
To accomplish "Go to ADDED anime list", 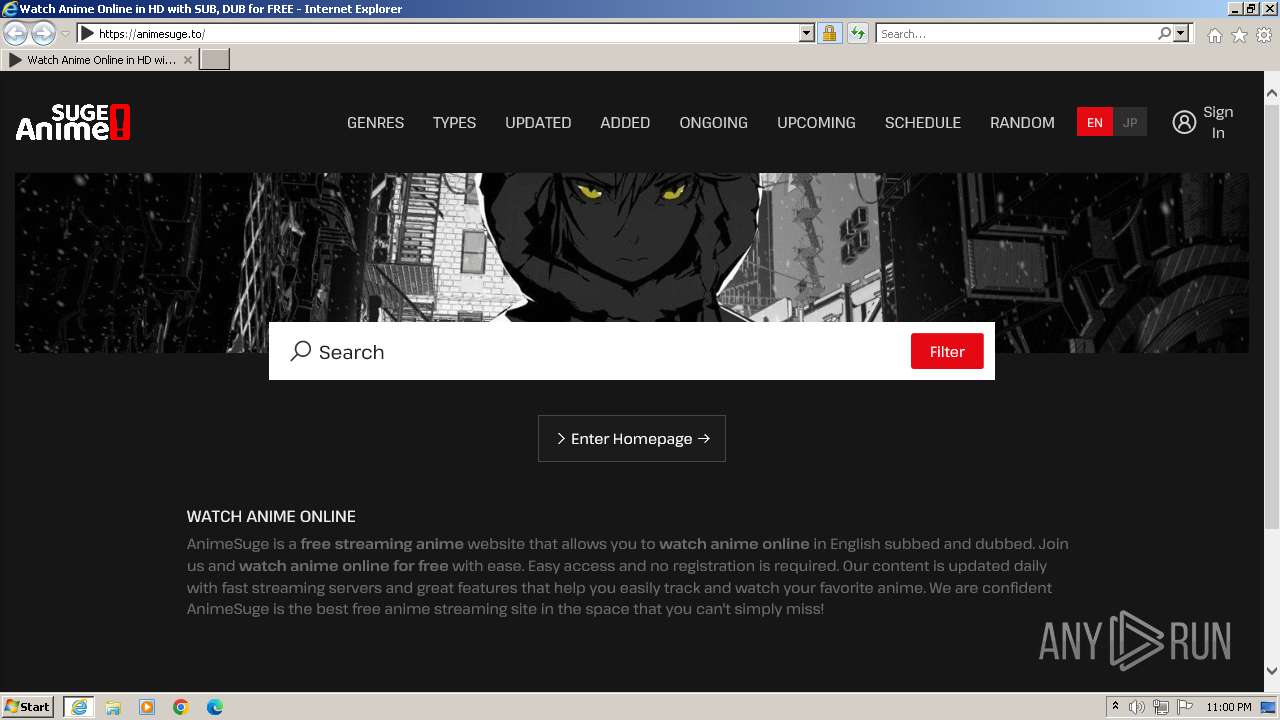I will [625, 122].
